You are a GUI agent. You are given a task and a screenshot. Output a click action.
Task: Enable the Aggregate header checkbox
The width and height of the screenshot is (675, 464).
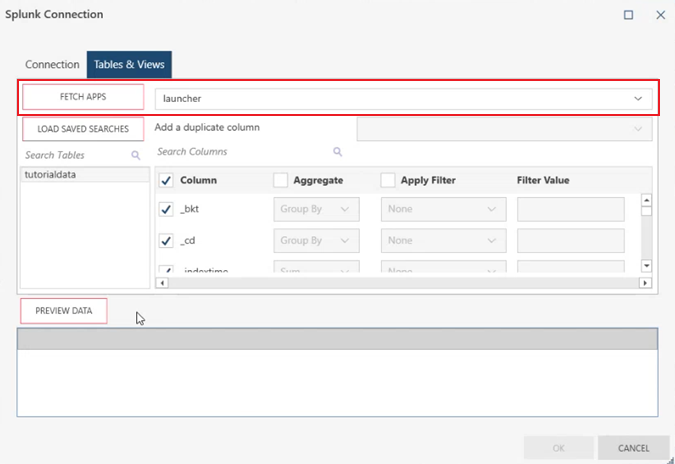pyautogui.click(x=281, y=180)
